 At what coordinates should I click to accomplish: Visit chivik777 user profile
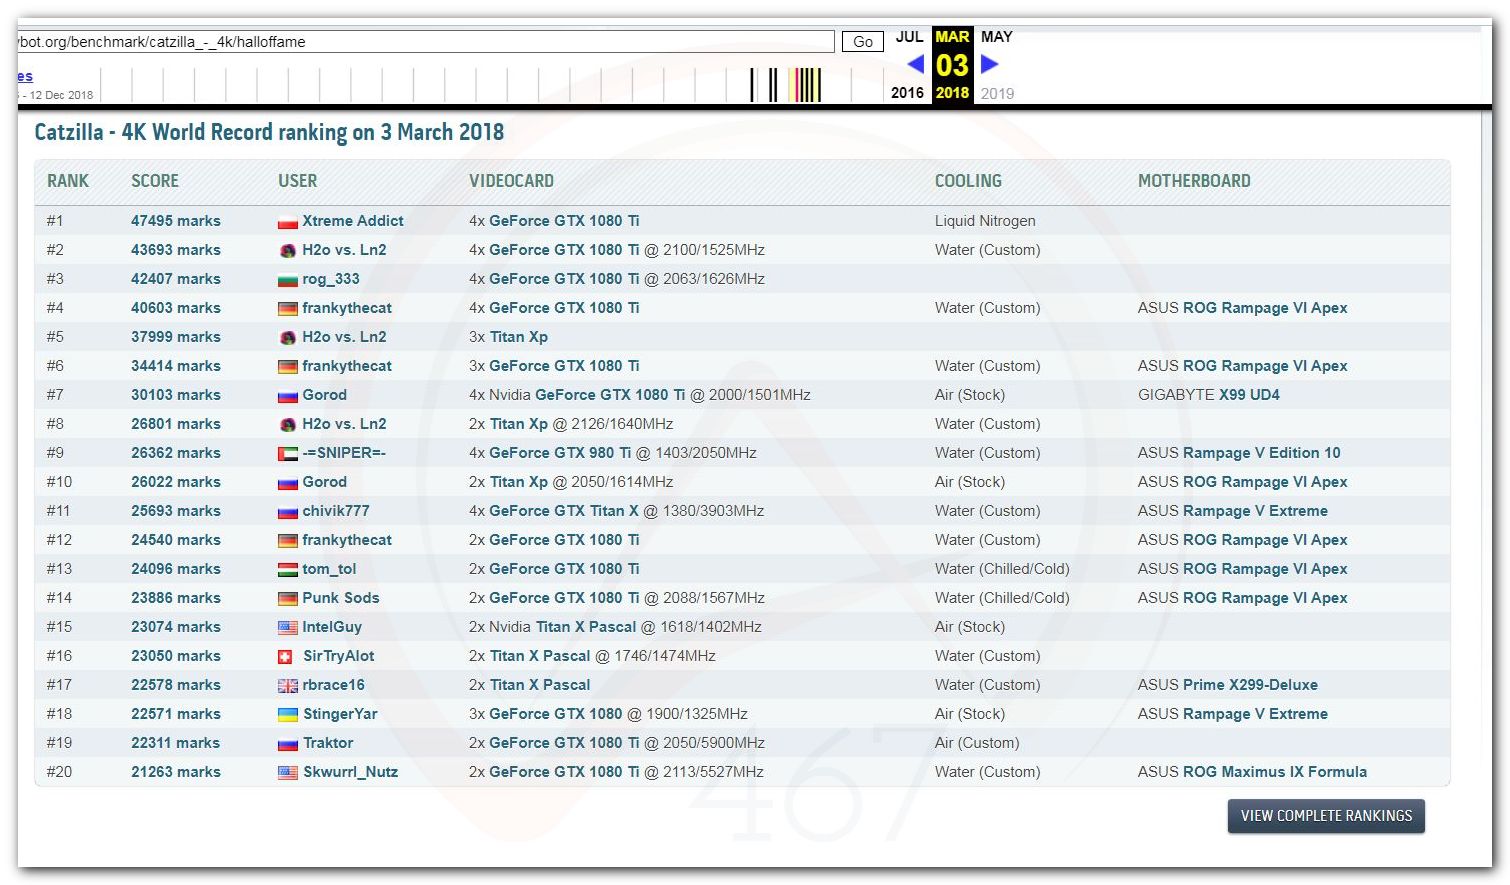coord(336,511)
